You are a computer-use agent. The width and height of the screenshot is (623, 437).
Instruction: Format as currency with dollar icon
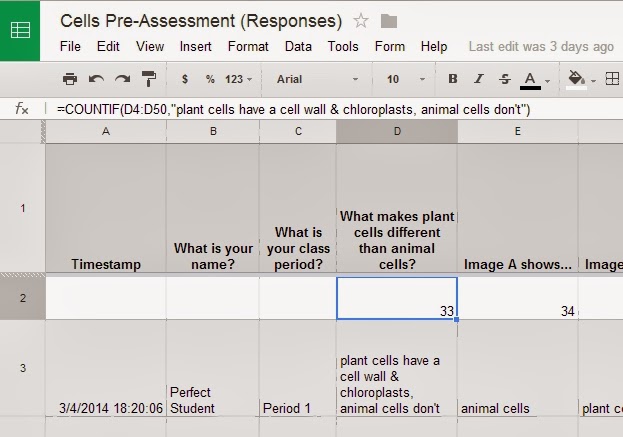[185, 79]
